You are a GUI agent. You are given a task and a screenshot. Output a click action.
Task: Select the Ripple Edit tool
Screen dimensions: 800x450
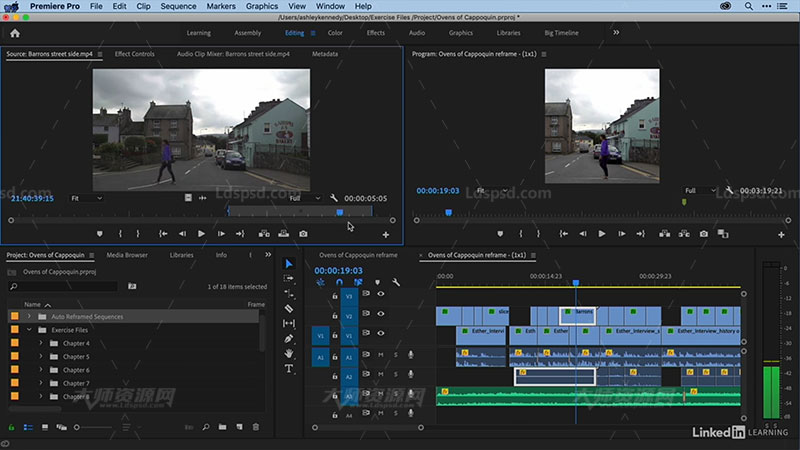pyautogui.click(x=289, y=293)
